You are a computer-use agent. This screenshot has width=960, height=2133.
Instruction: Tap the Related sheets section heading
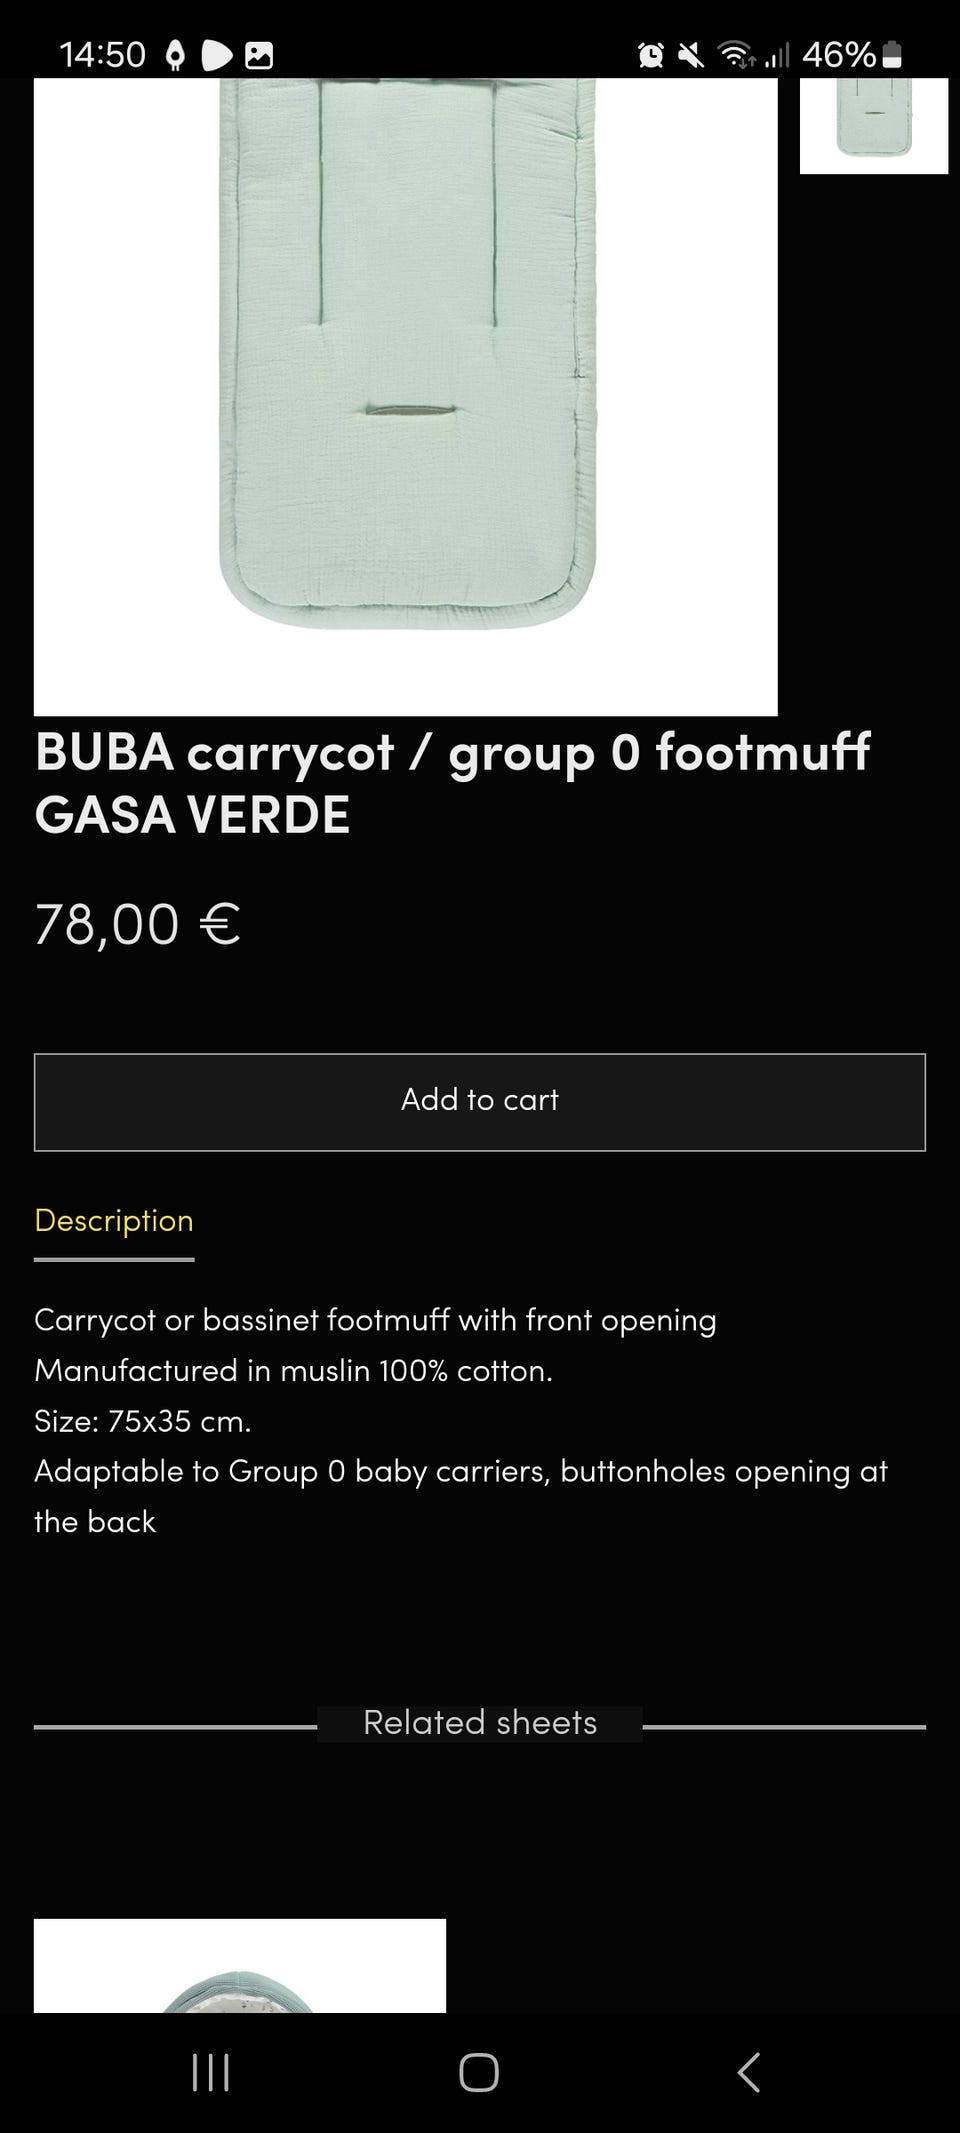(x=480, y=1723)
